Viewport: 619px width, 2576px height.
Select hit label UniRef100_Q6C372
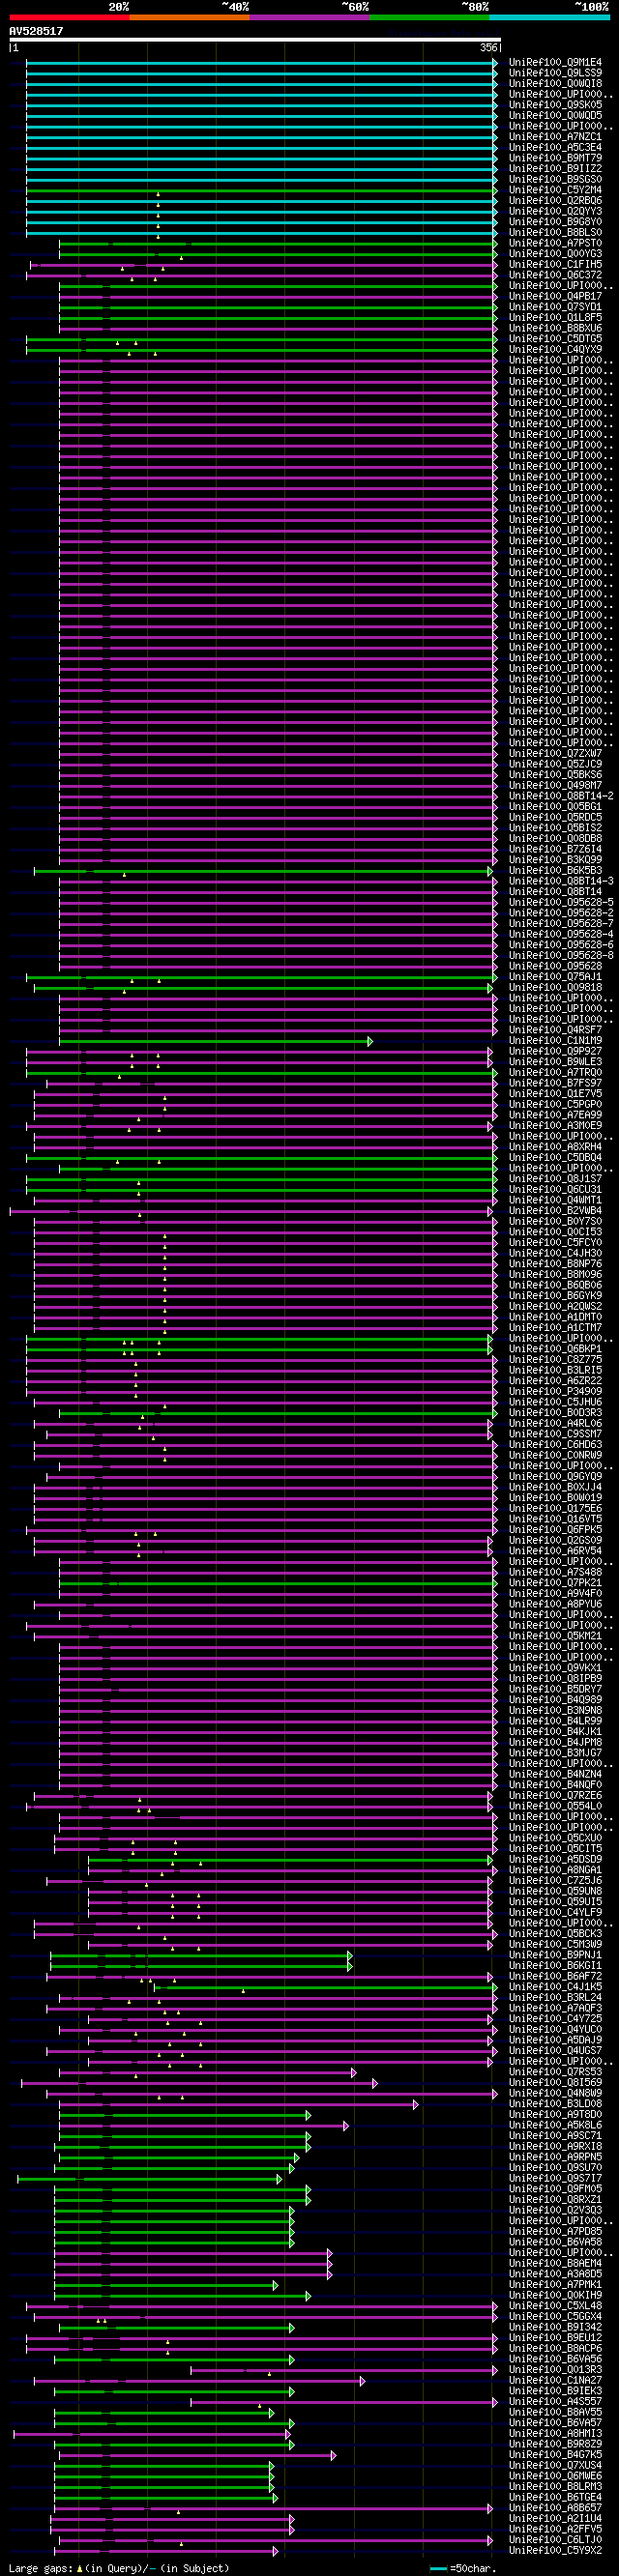point(555,275)
